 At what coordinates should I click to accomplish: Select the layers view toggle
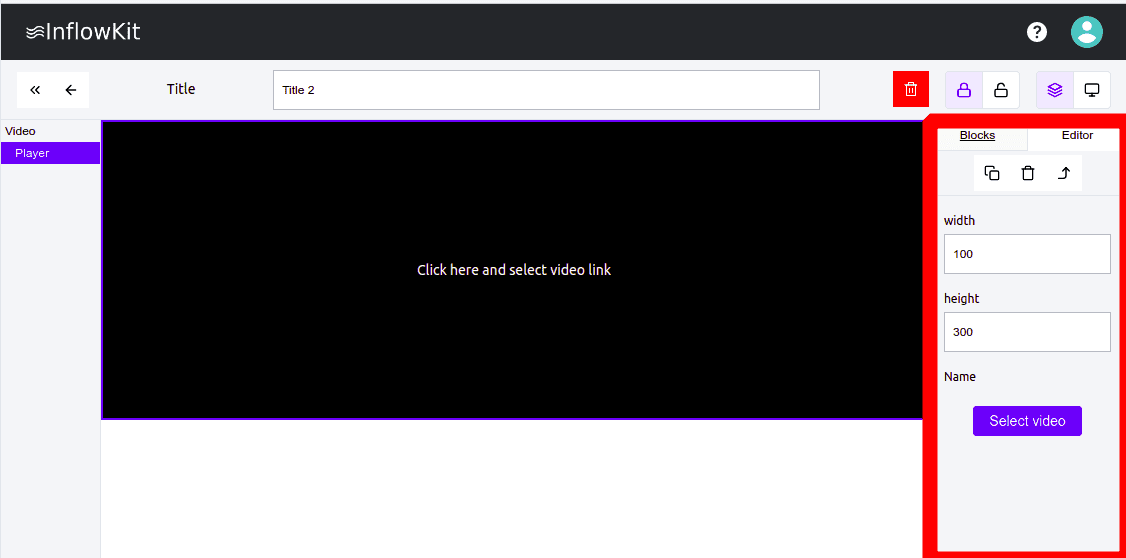tap(1055, 90)
